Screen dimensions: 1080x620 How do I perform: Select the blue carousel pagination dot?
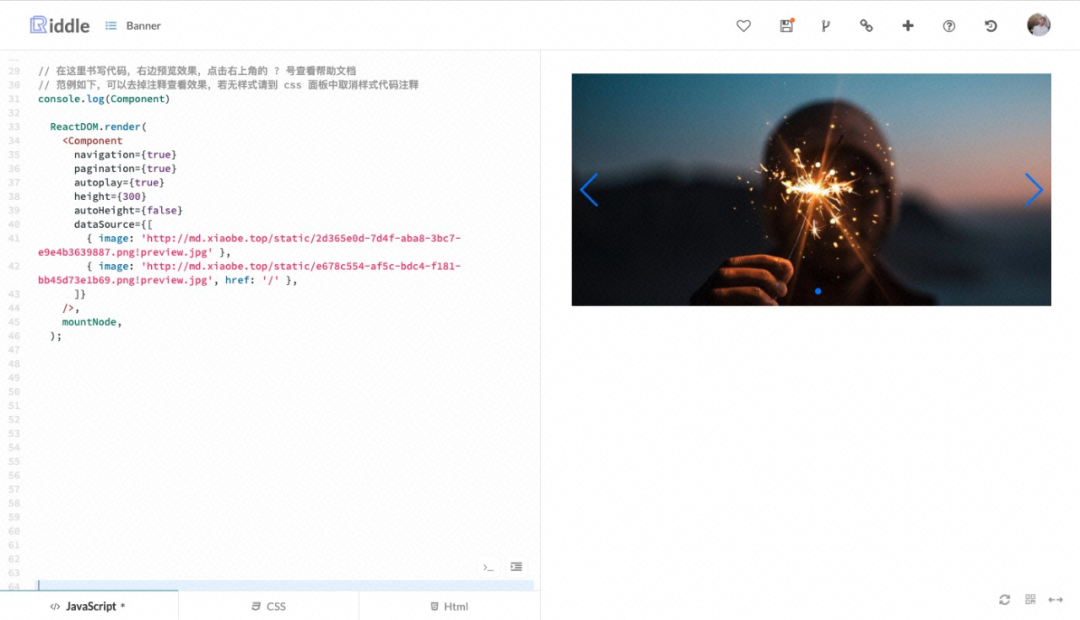click(x=818, y=291)
